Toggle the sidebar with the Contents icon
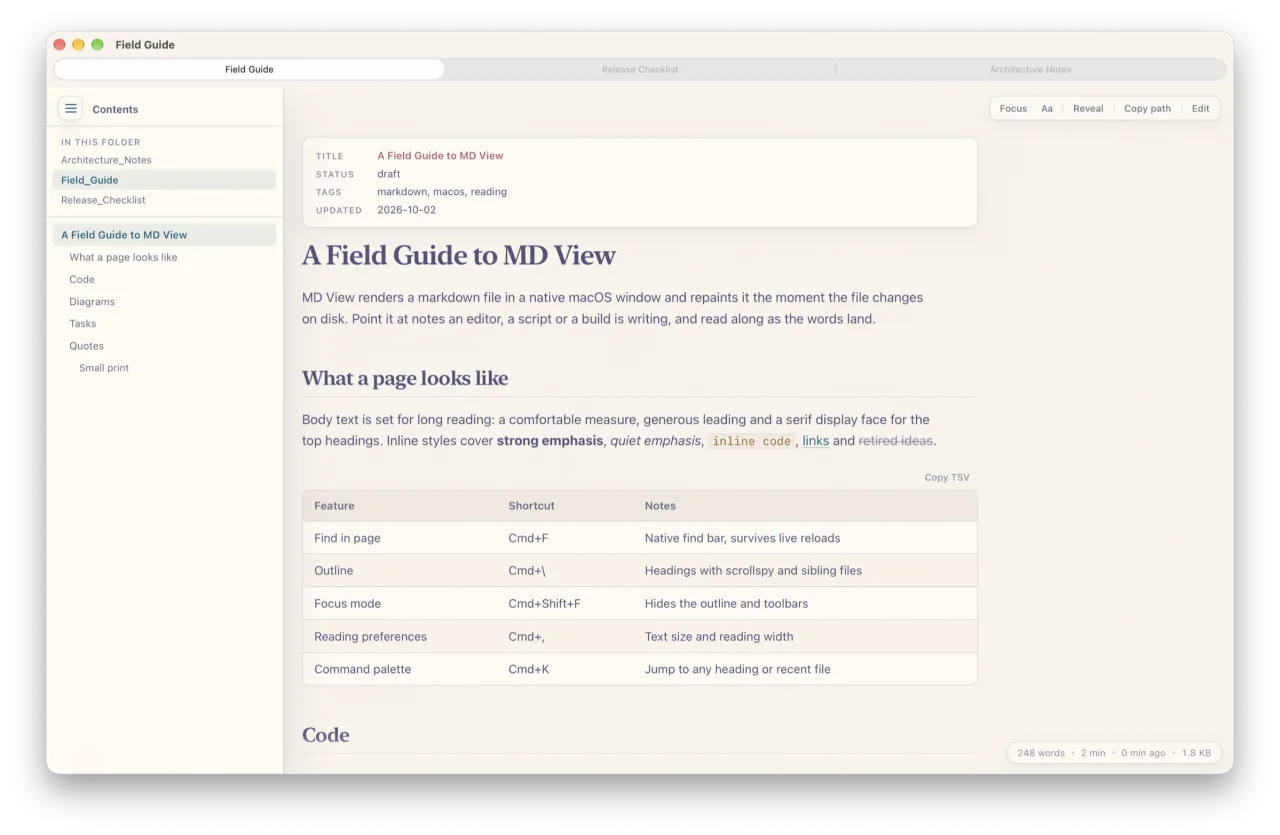 [x=71, y=109]
